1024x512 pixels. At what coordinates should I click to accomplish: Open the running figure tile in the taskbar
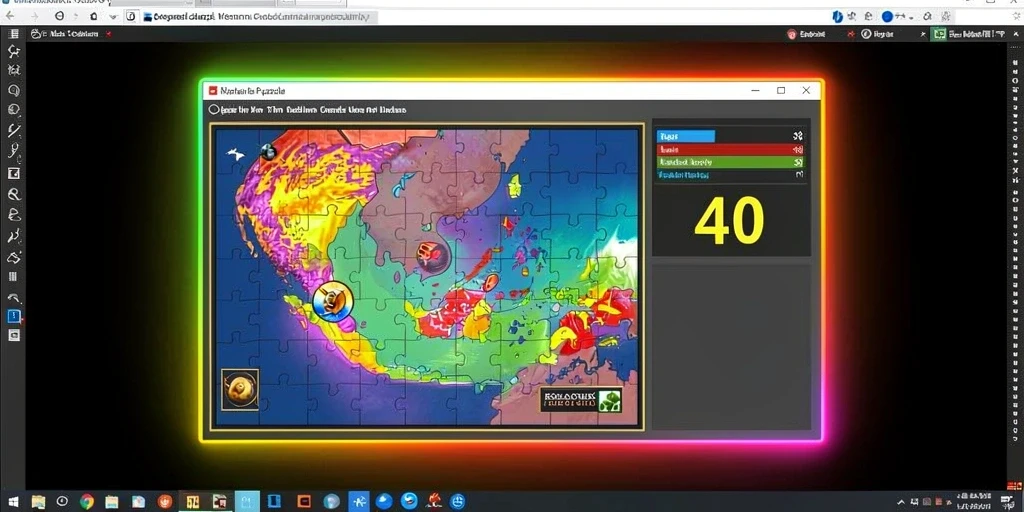tap(359, 502)
